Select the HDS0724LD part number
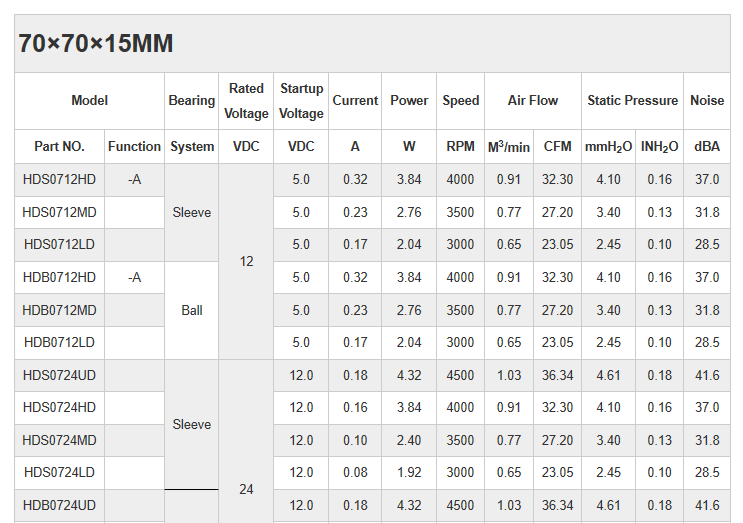 (x=59, y=472)
